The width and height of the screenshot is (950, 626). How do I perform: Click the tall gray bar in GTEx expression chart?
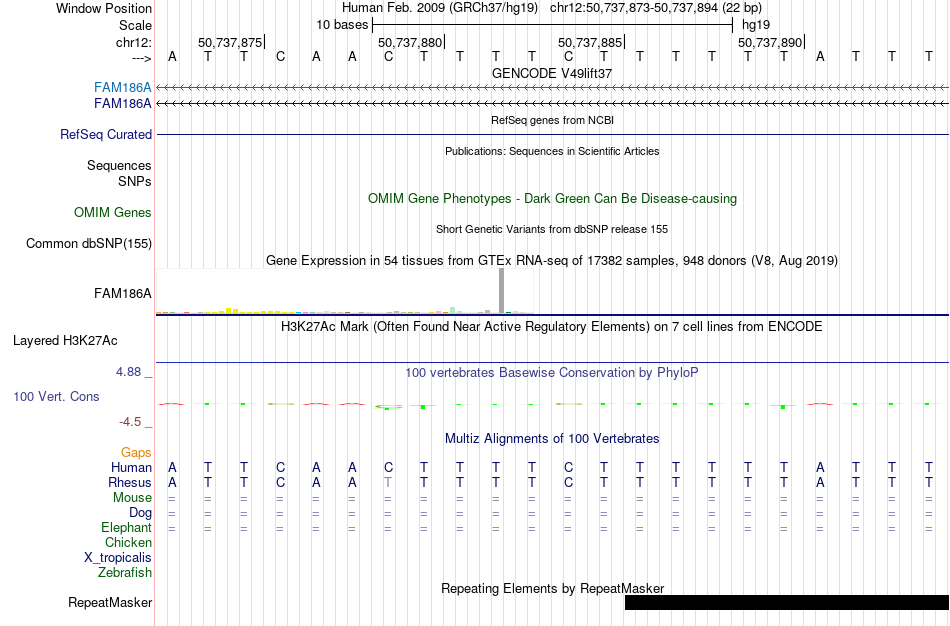(502, 291)
